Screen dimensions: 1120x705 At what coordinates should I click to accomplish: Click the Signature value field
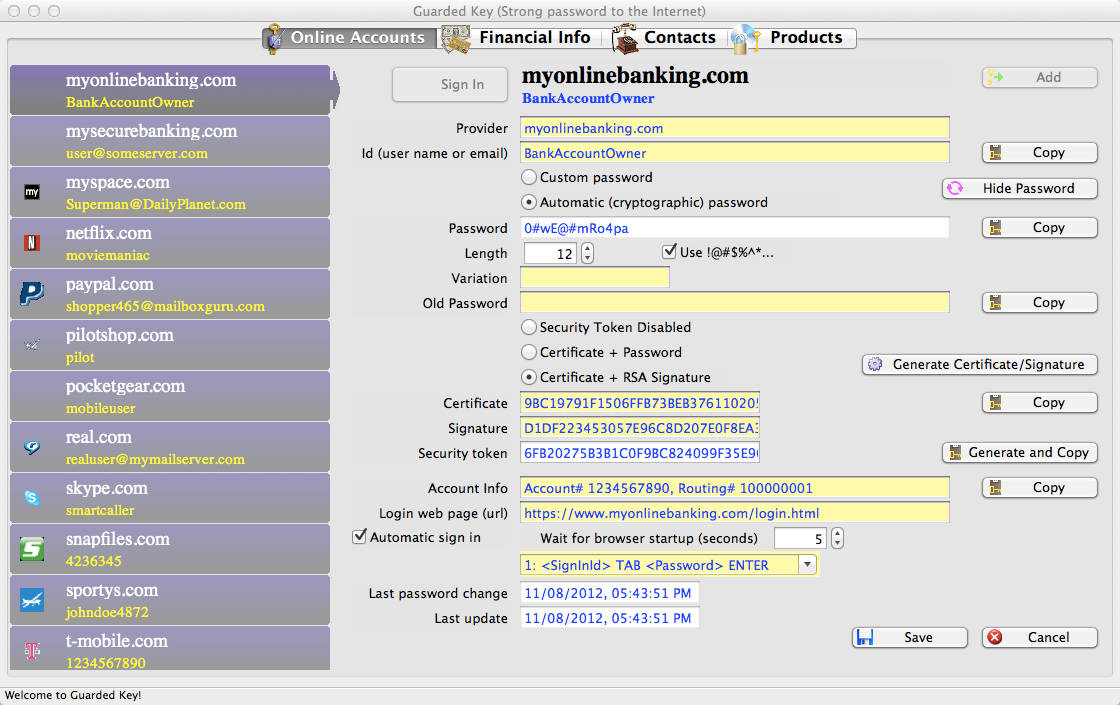[639, 428]
